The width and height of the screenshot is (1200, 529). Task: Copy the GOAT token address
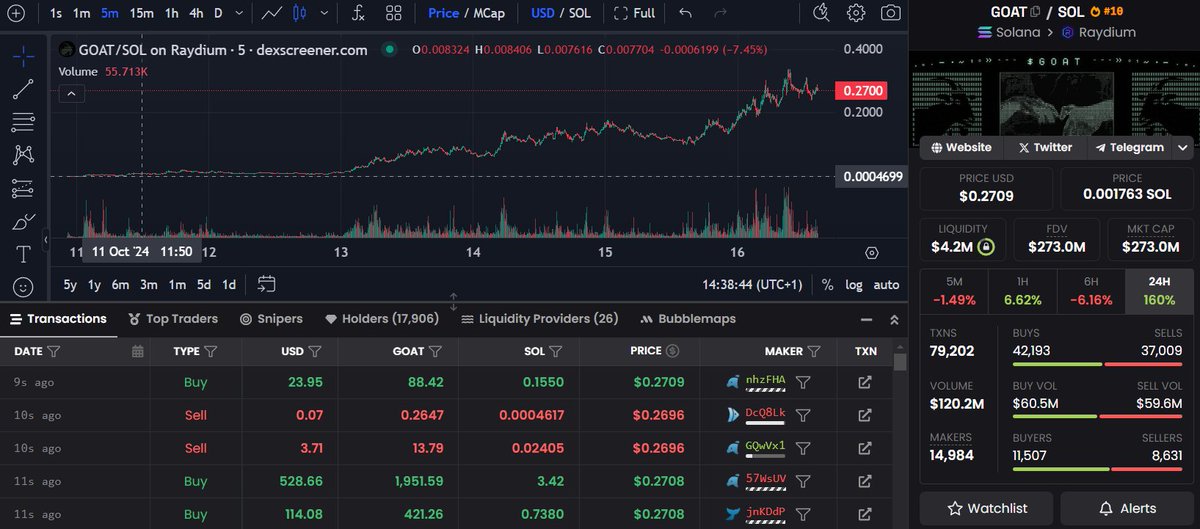tap(1034, 12)
